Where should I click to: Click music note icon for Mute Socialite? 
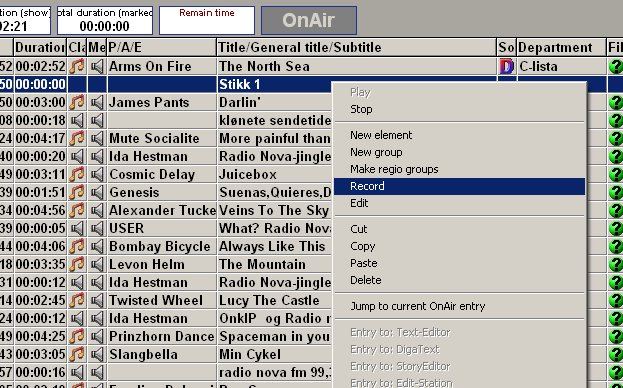77,138
